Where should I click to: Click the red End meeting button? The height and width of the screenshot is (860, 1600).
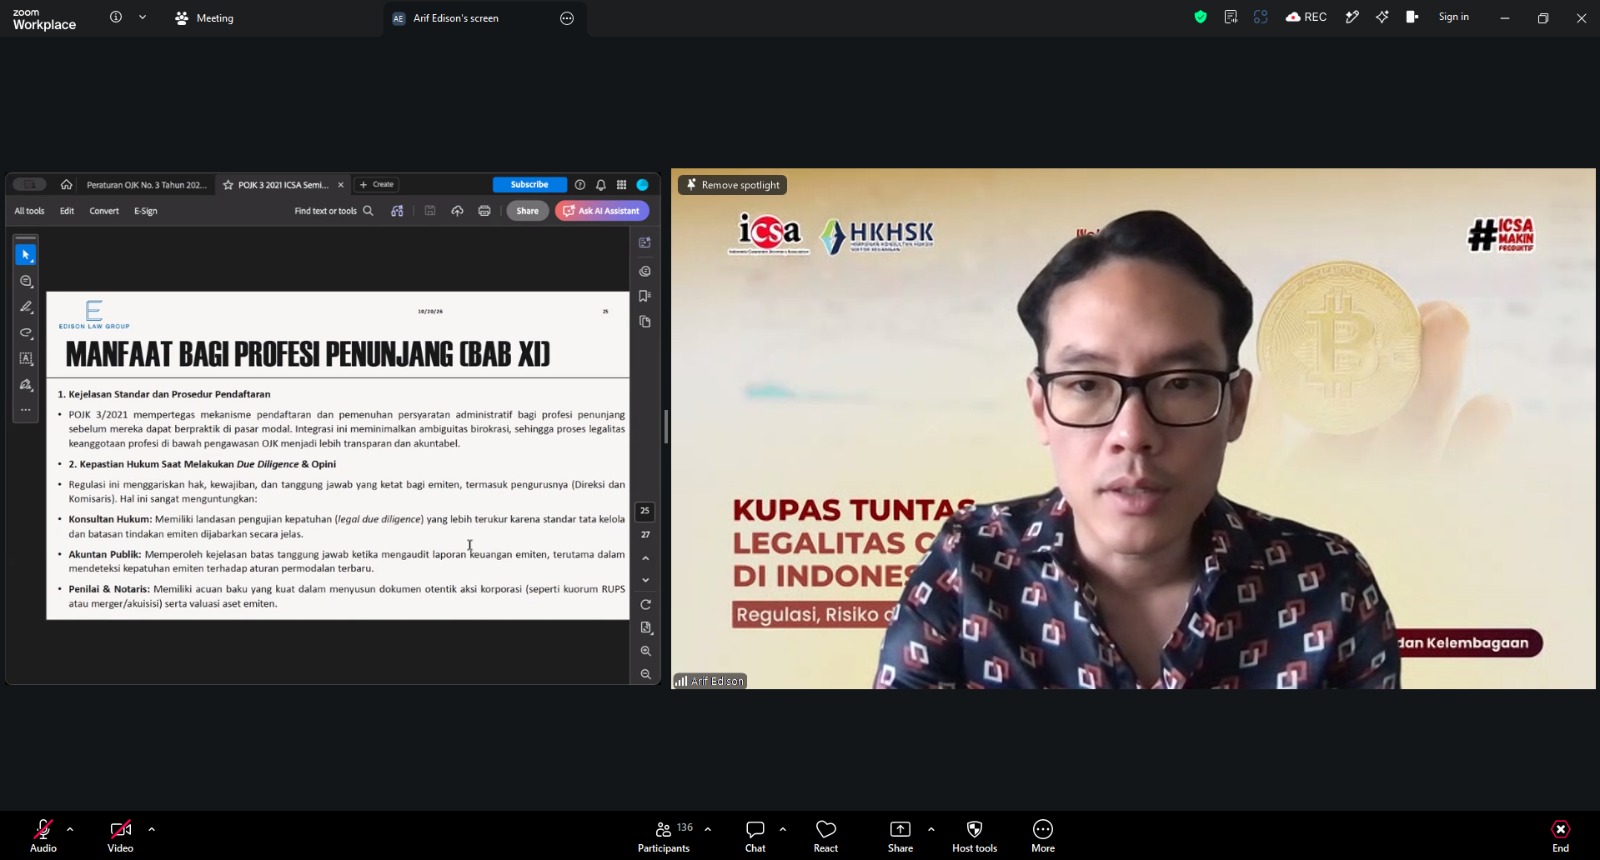pos(1560,836)
